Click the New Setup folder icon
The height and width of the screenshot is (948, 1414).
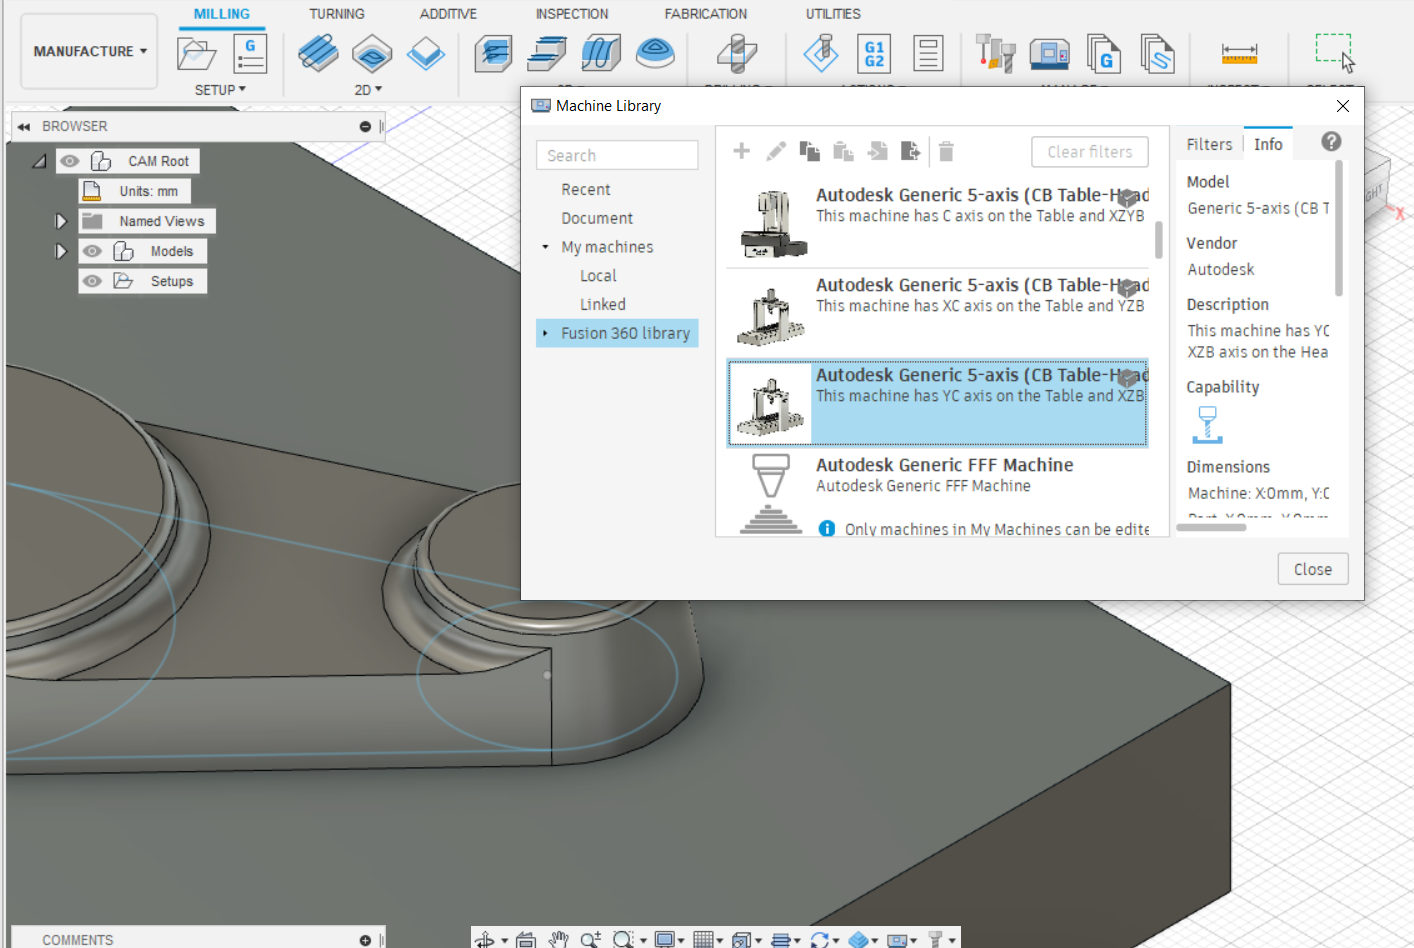tap(196, 53)
